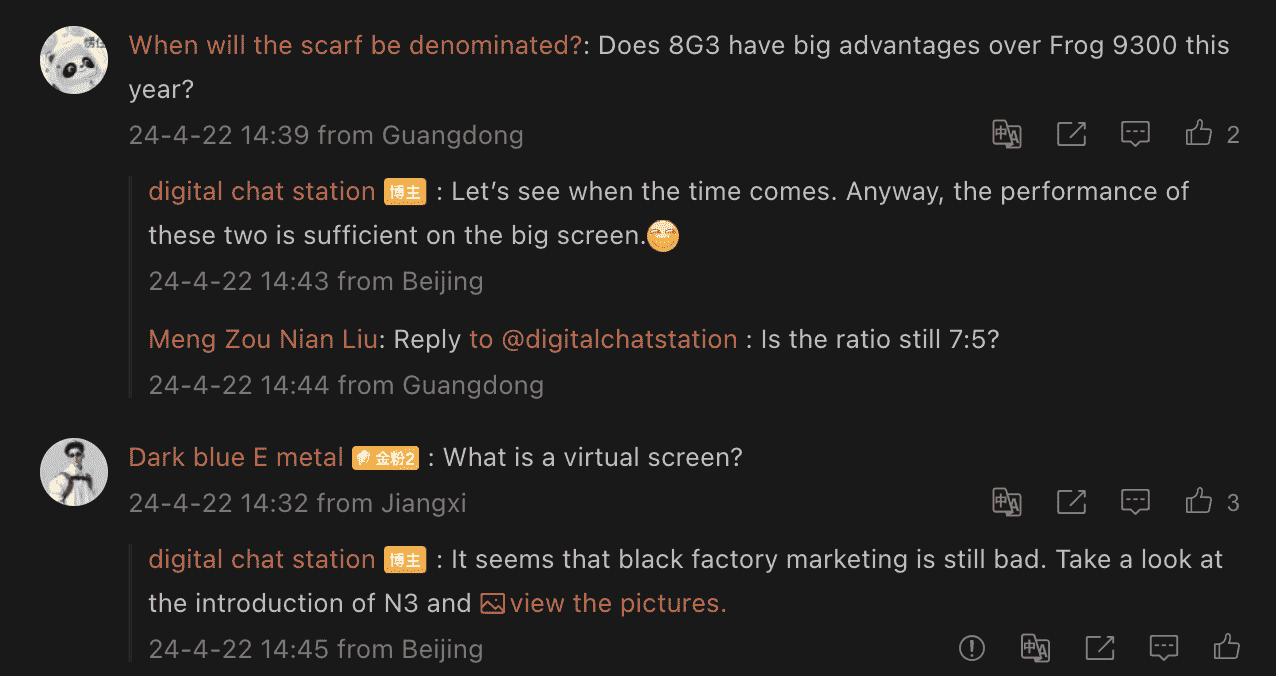Screen dimensions: 1276x676
Task: Open reply box for black factory marketing reply
Action: point(1163,648)
